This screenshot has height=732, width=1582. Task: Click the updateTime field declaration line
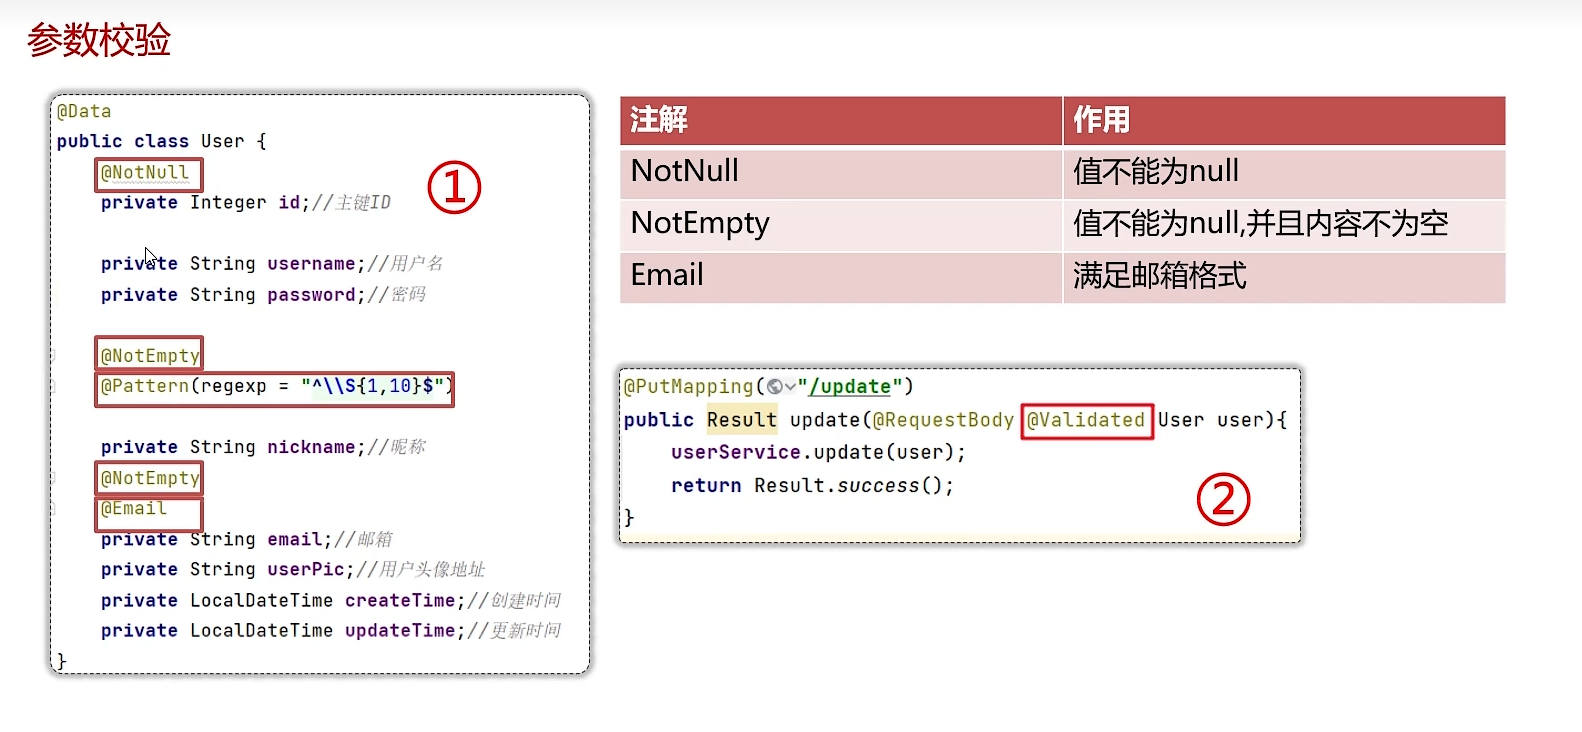coord(331,630)
